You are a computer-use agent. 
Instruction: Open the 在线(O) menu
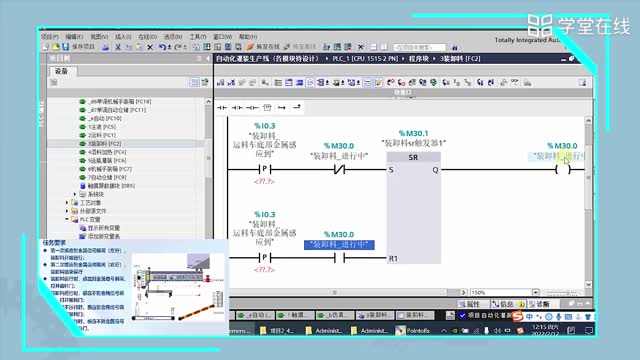pyautogui.click(x=148, y=37)
